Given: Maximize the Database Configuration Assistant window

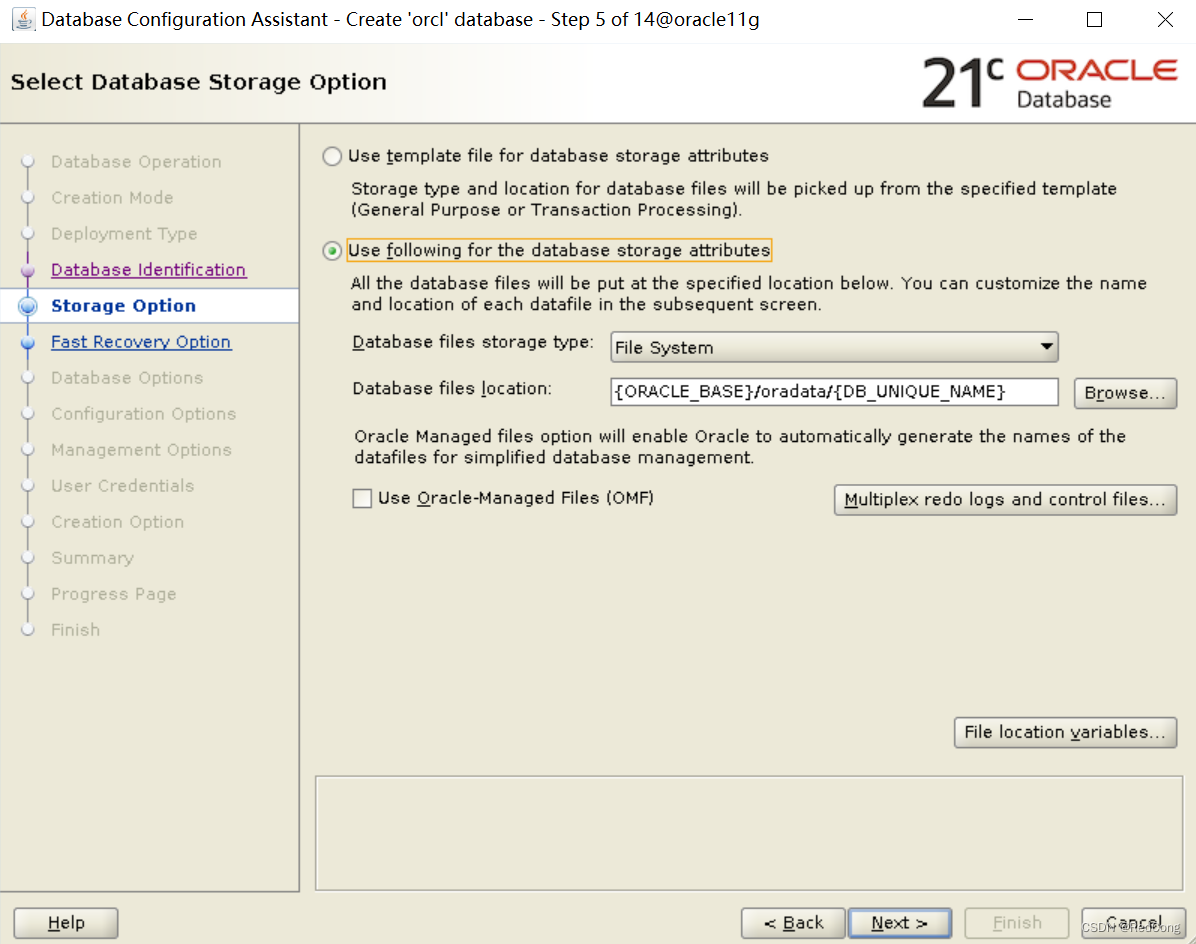Looking at the screenshot, I should (x=1095, y=20).
